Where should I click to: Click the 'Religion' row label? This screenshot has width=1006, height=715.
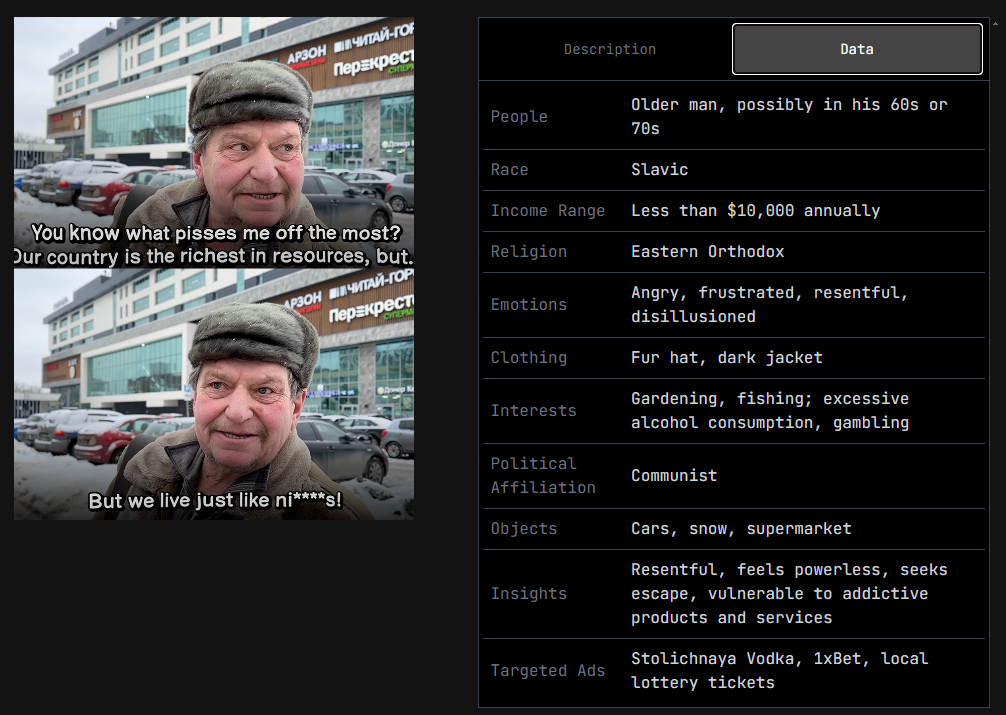click(529, 252)
